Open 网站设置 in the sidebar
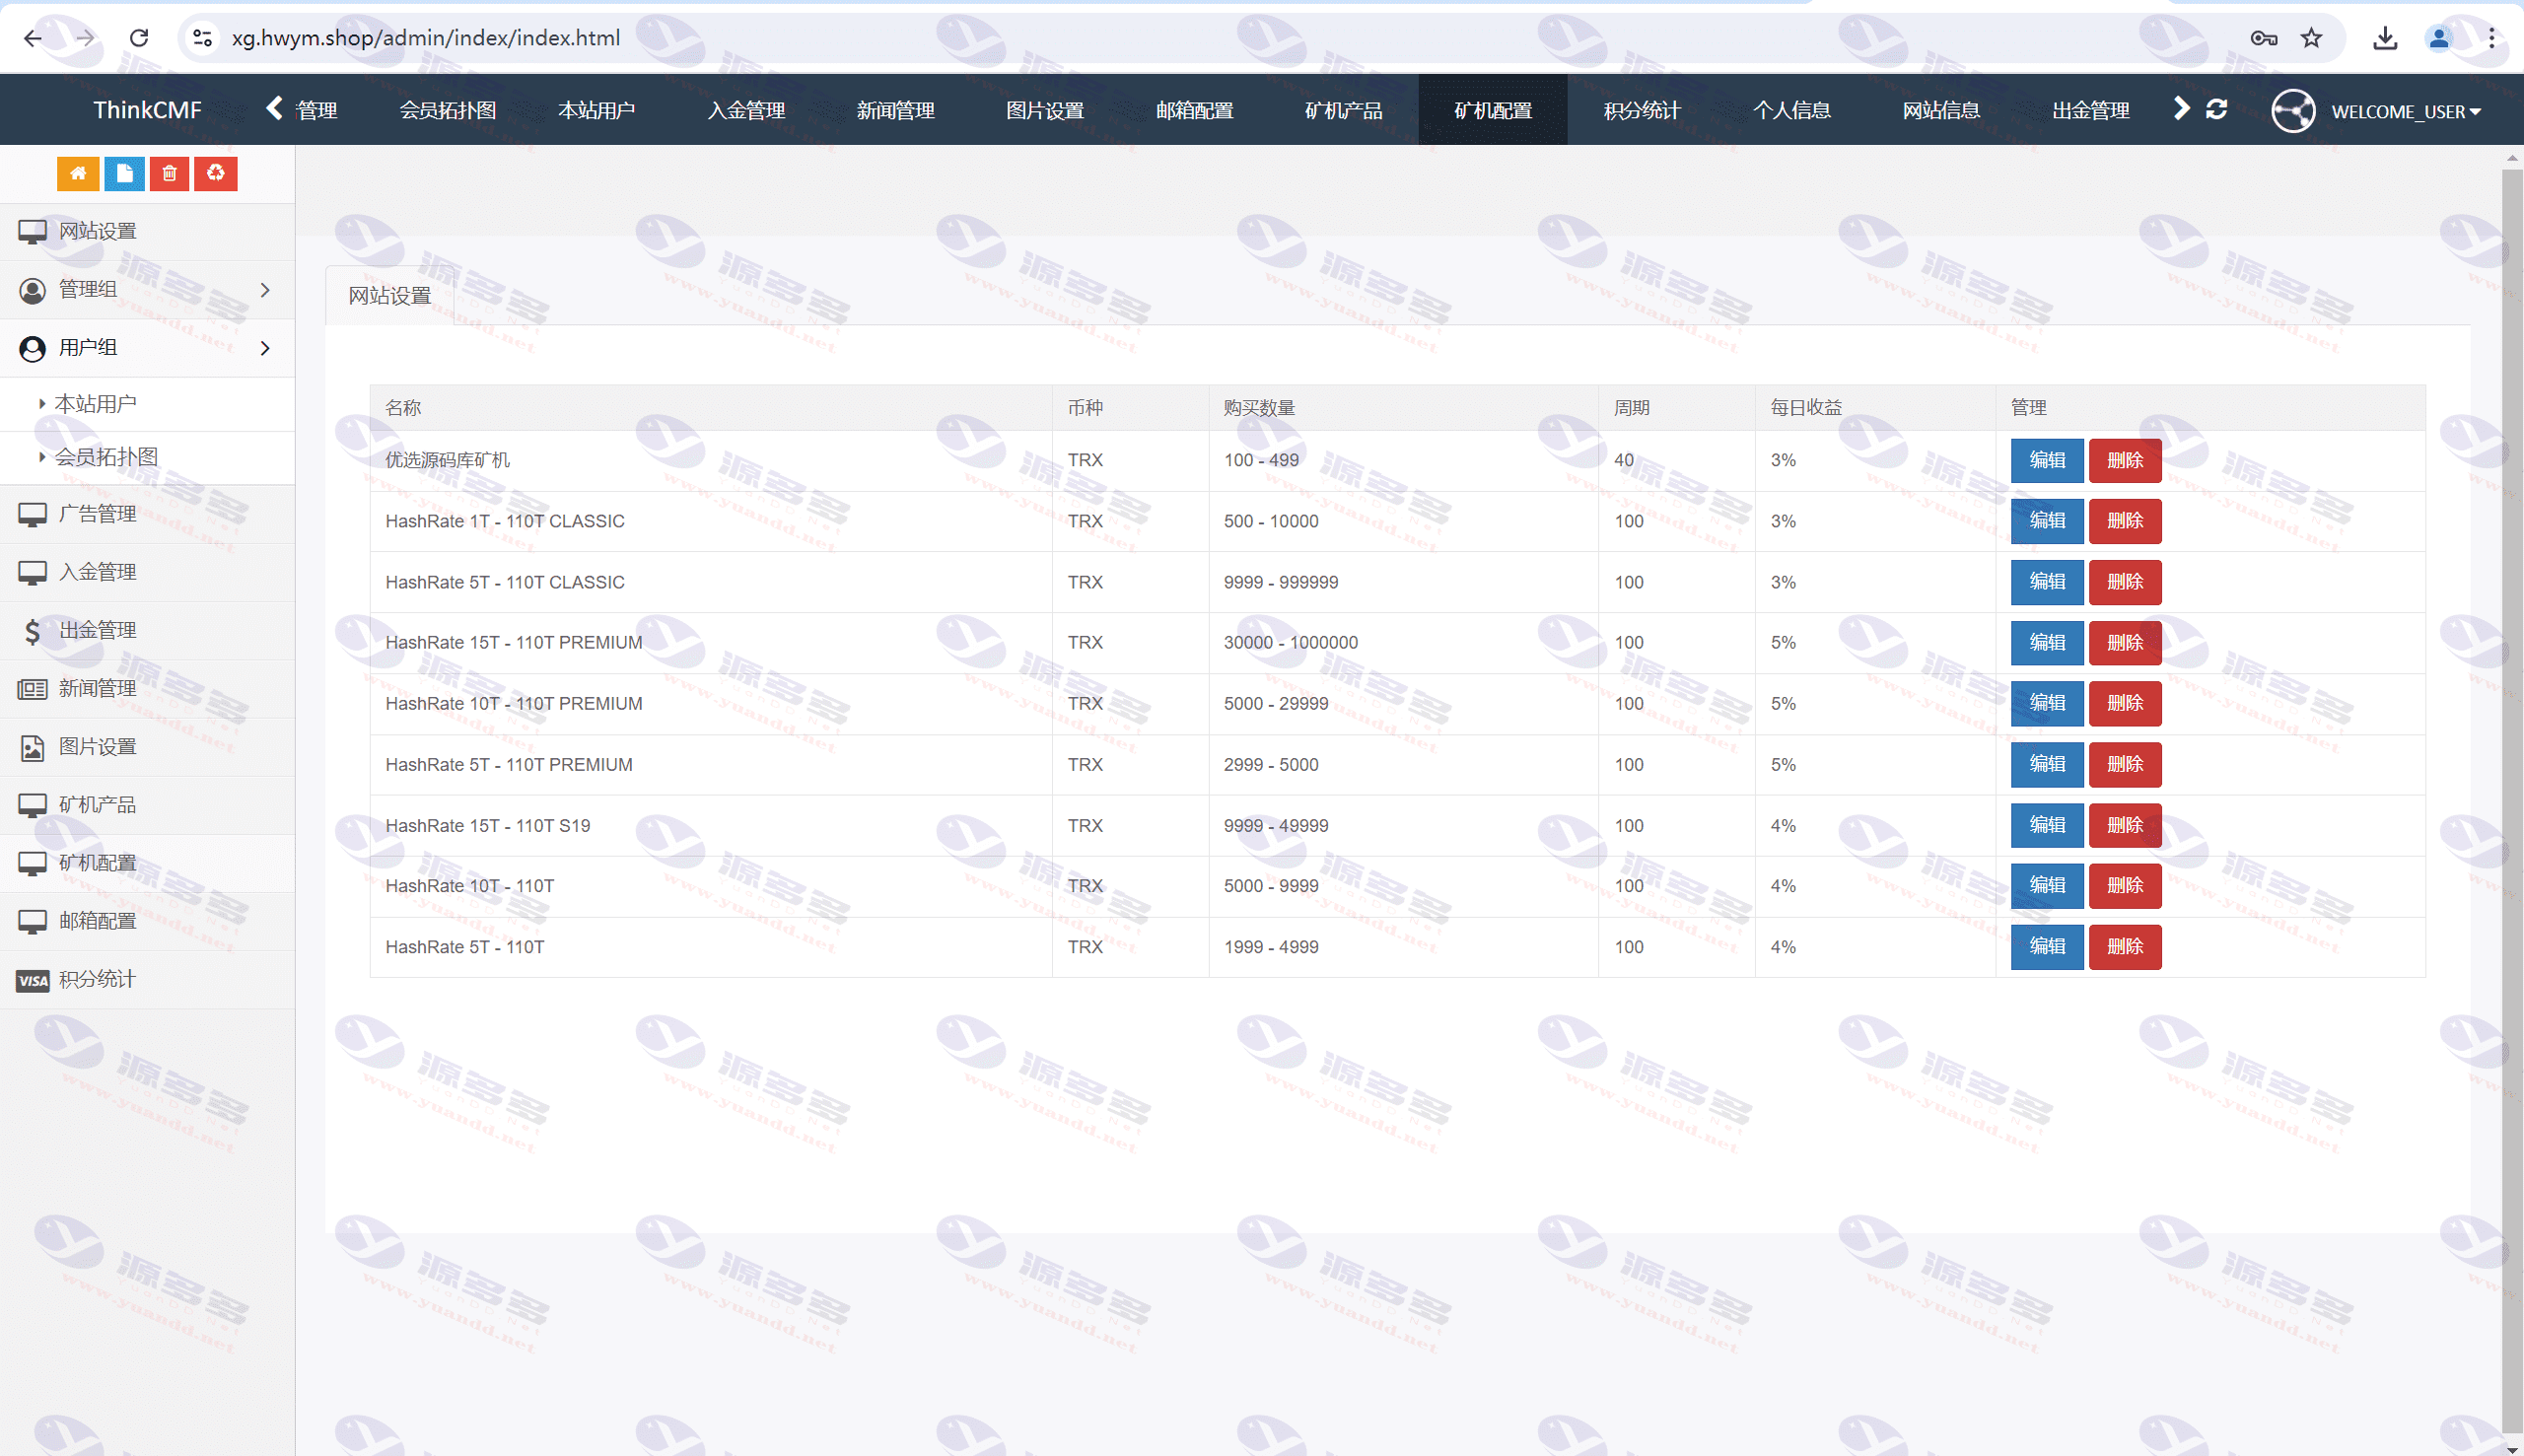Screen dimensions: 2524x1456 pos(147,232)
